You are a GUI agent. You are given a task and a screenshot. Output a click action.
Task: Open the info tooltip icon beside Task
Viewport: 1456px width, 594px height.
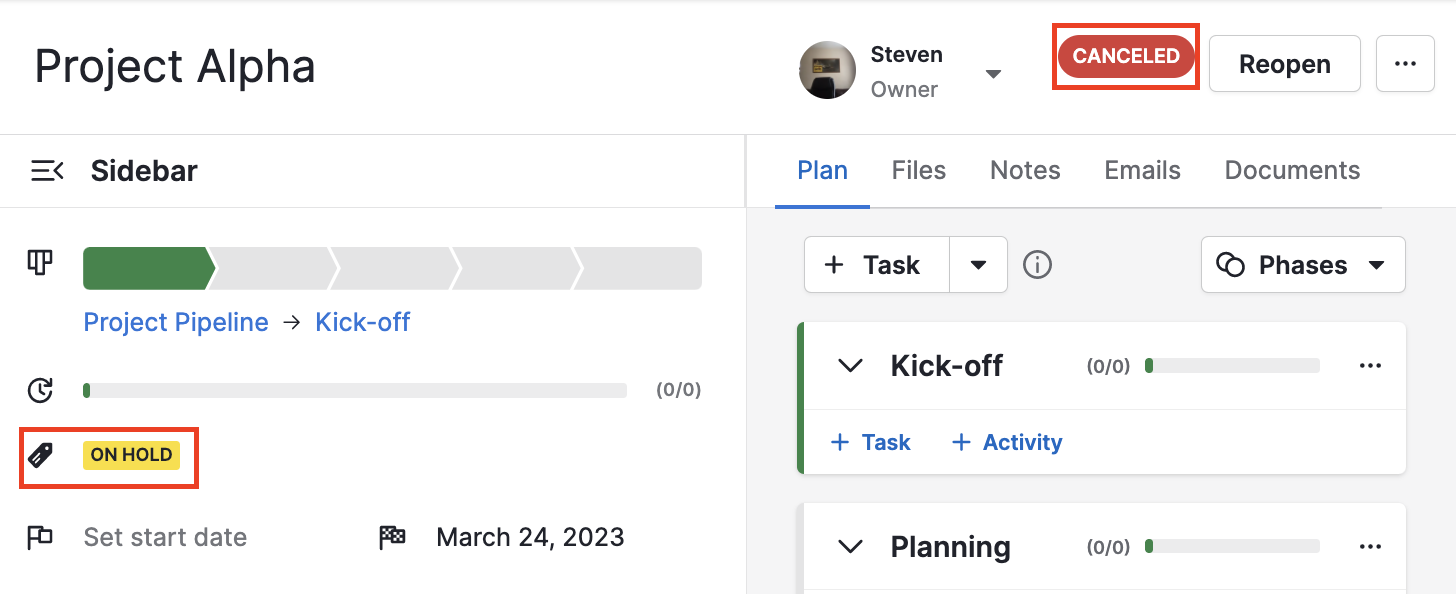1037,264
